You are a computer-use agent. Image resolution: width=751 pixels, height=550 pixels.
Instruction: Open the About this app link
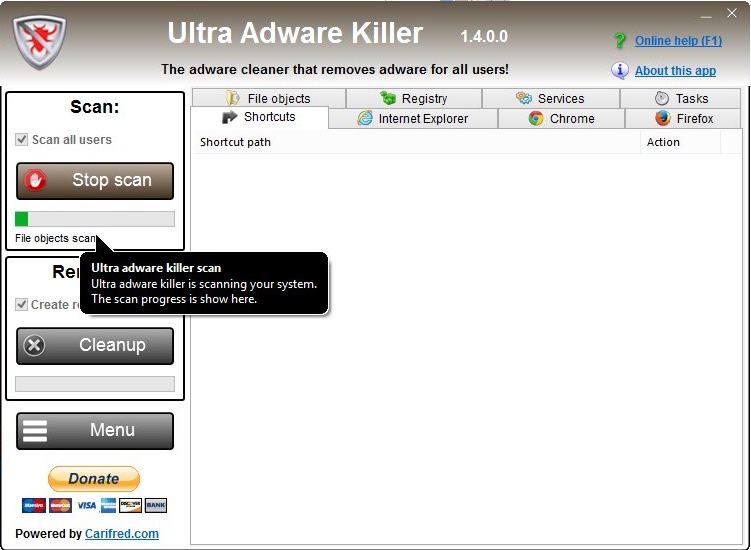tap(675, 71)
